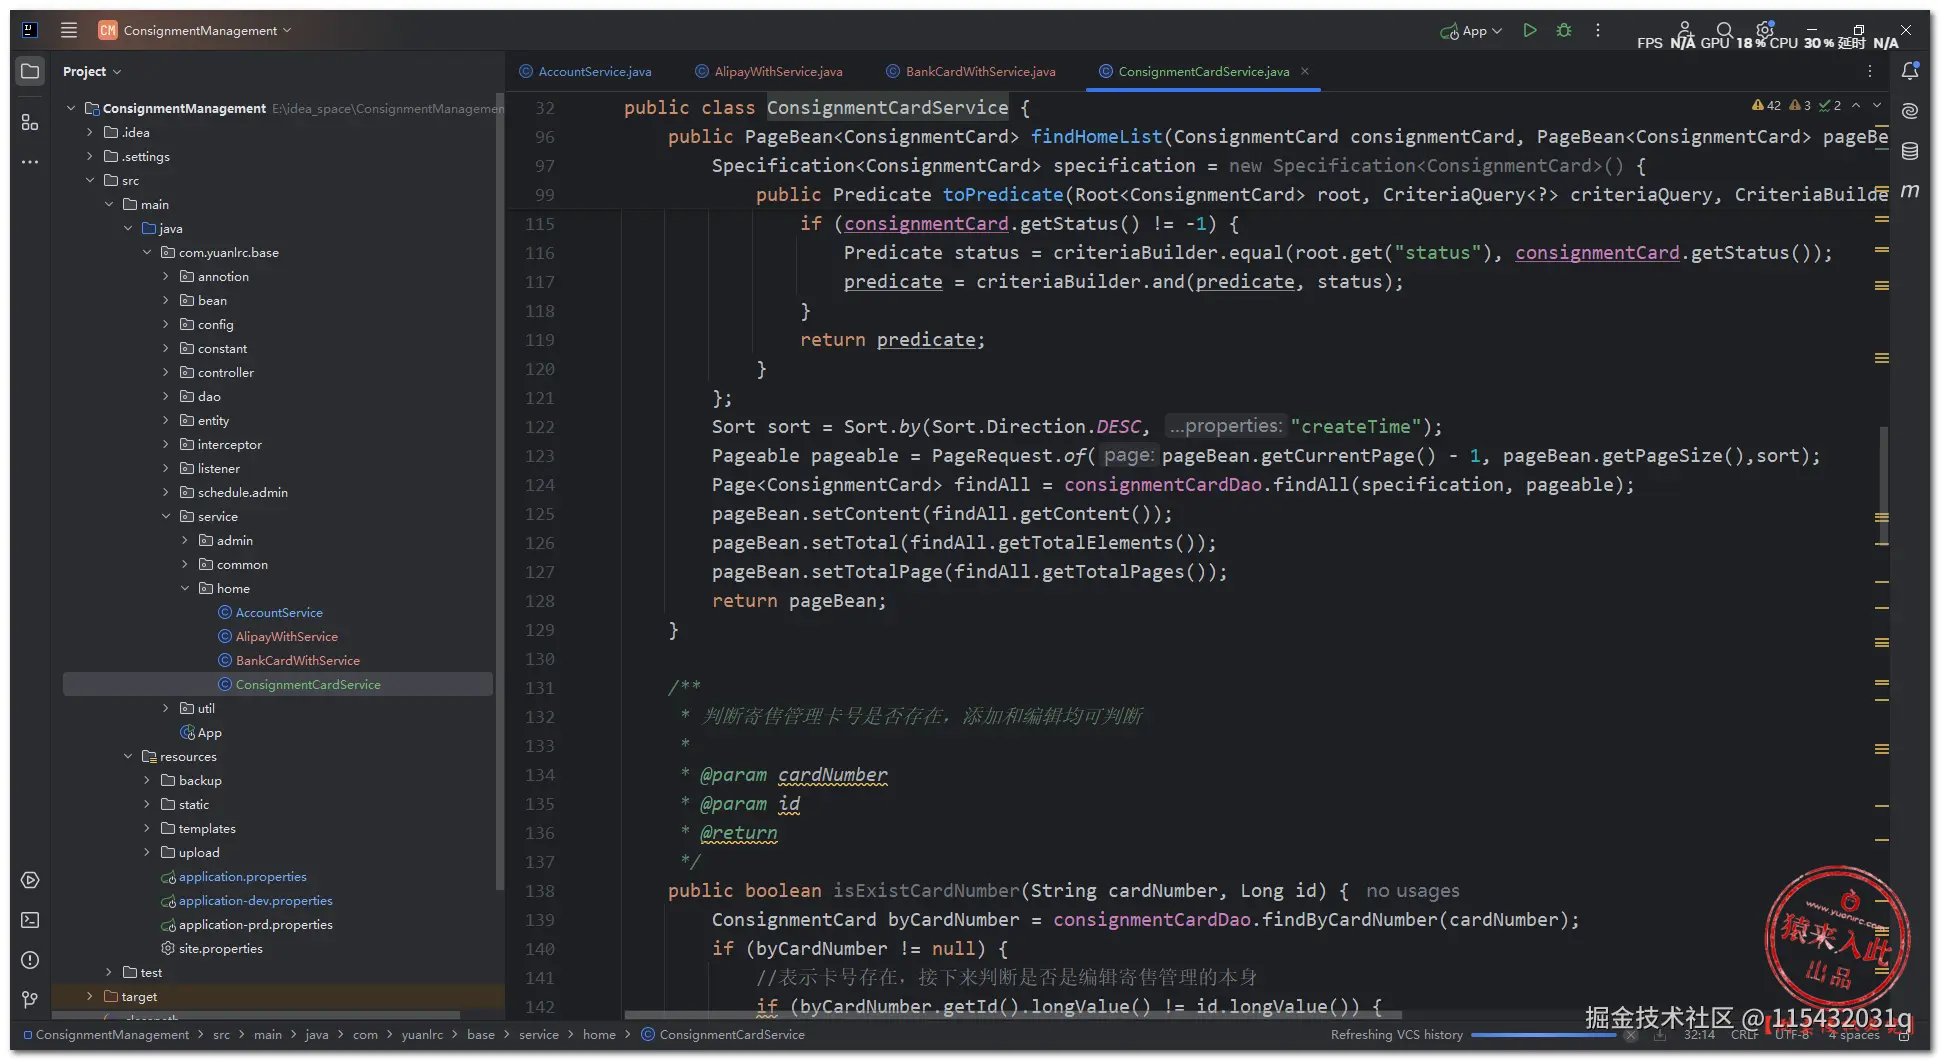
Task: Select the schedule.admin package
Action: tap(233, 492)
